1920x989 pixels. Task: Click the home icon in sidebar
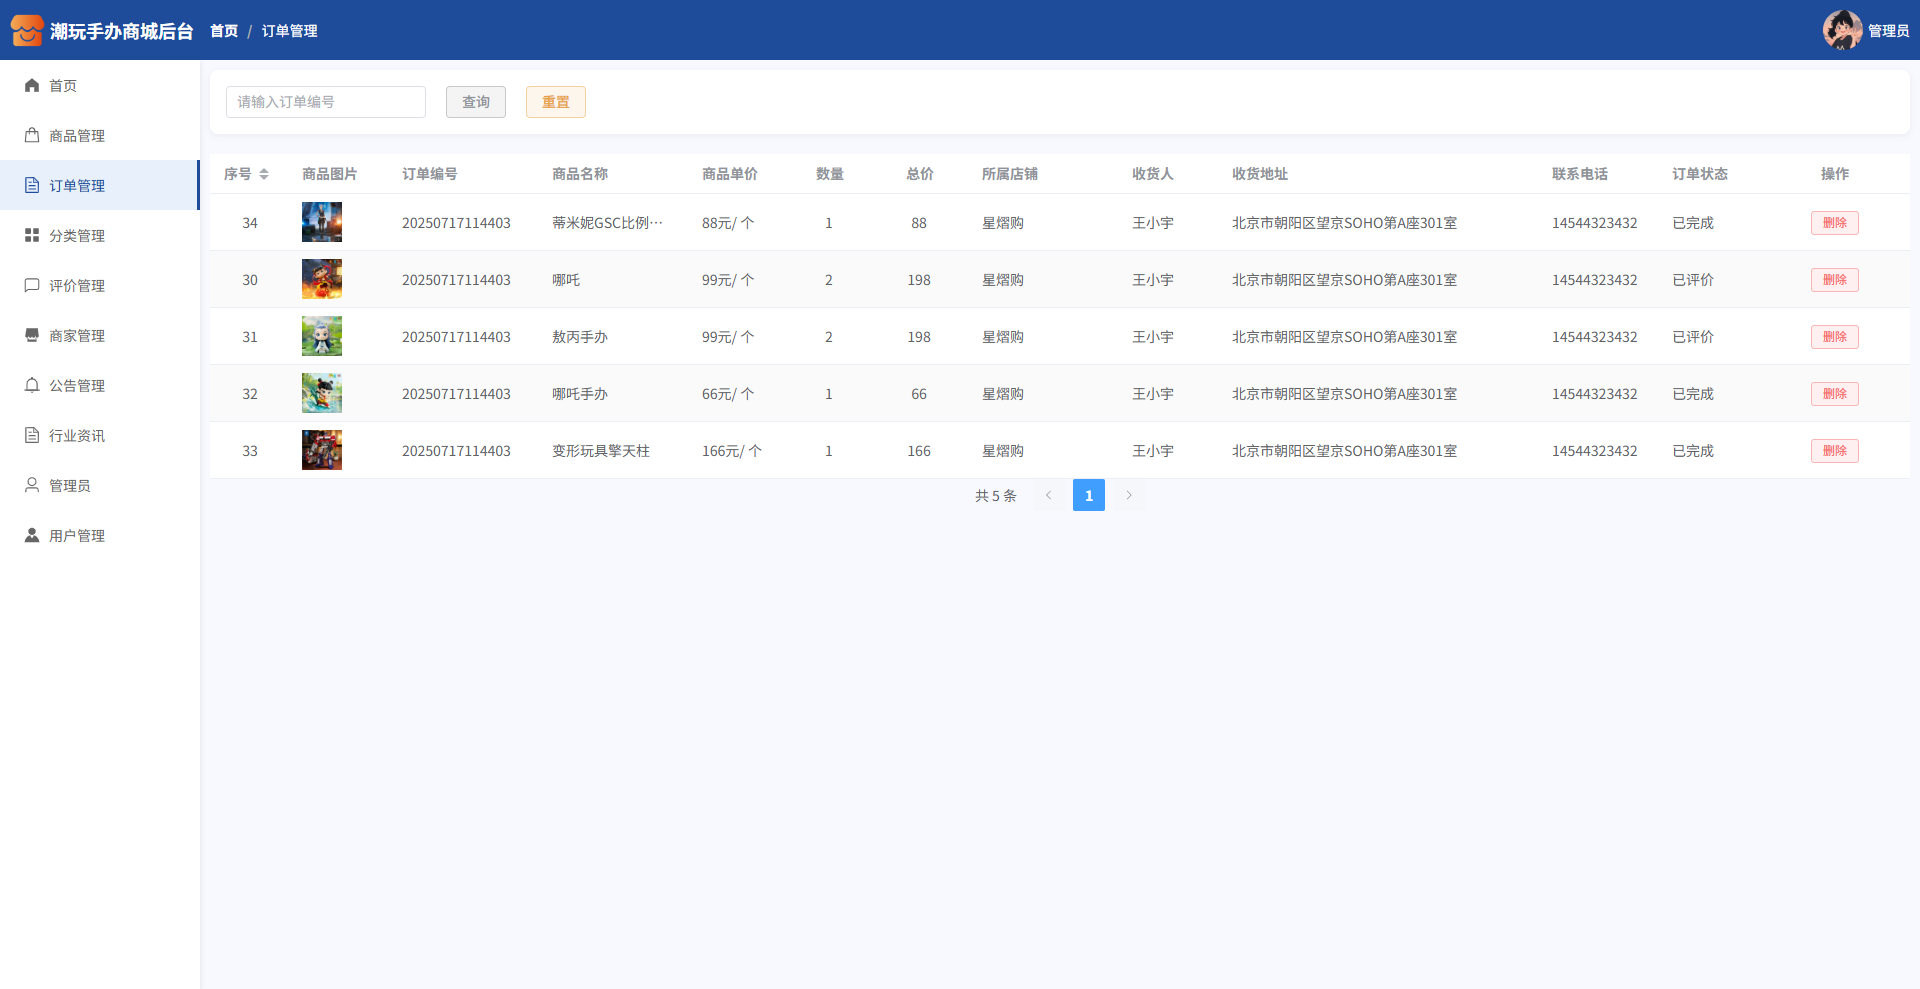(32, 86)
